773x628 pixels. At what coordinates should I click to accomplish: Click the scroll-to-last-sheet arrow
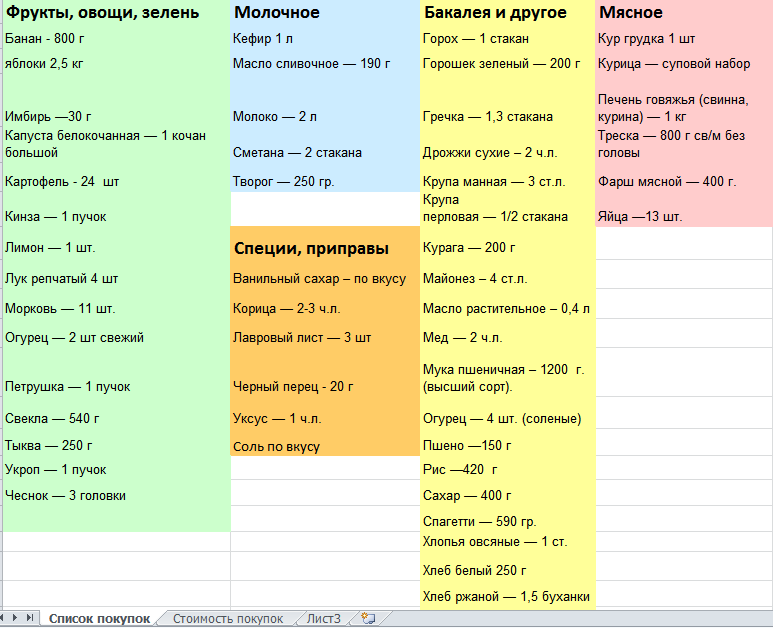coord(29,618)
